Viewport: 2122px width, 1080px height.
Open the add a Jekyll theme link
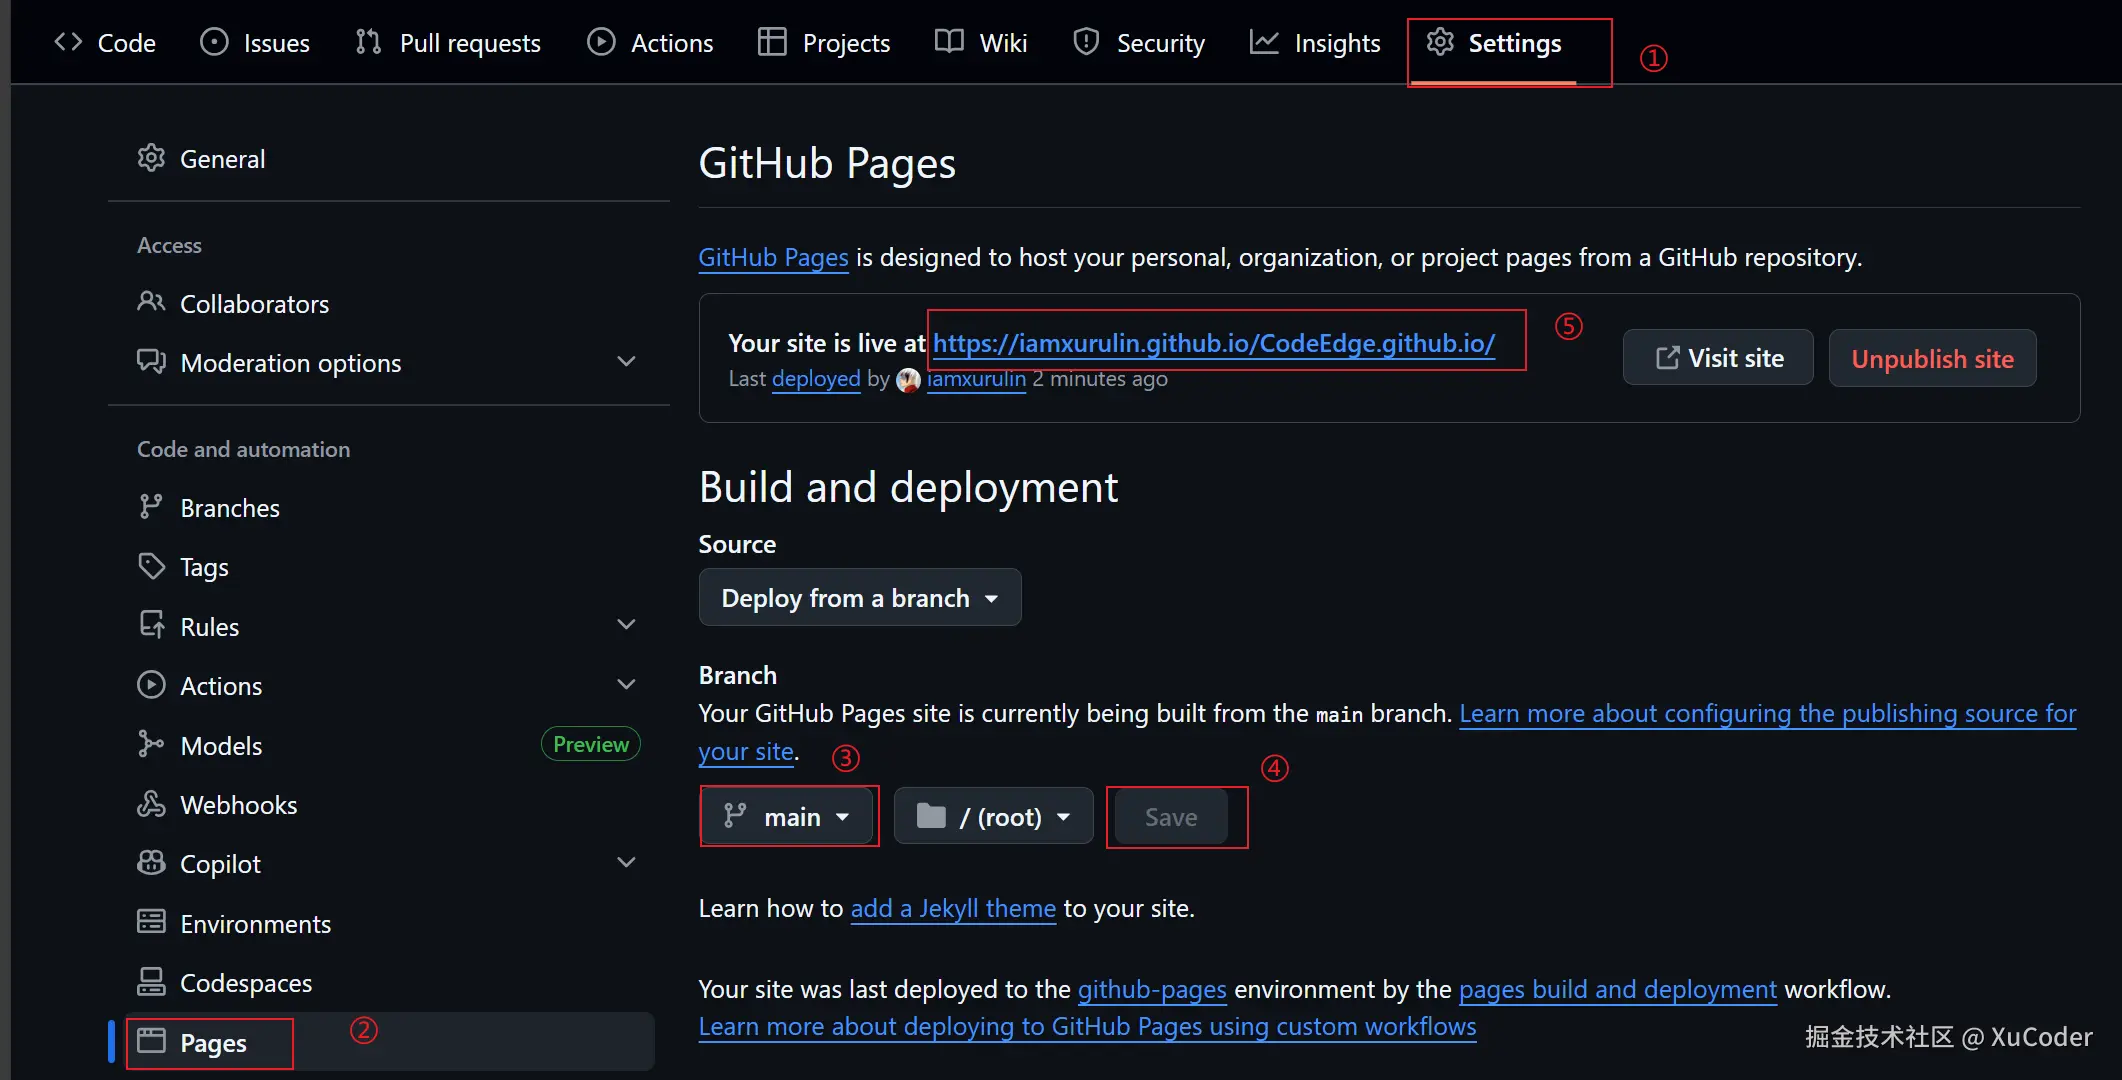[952, 908]
